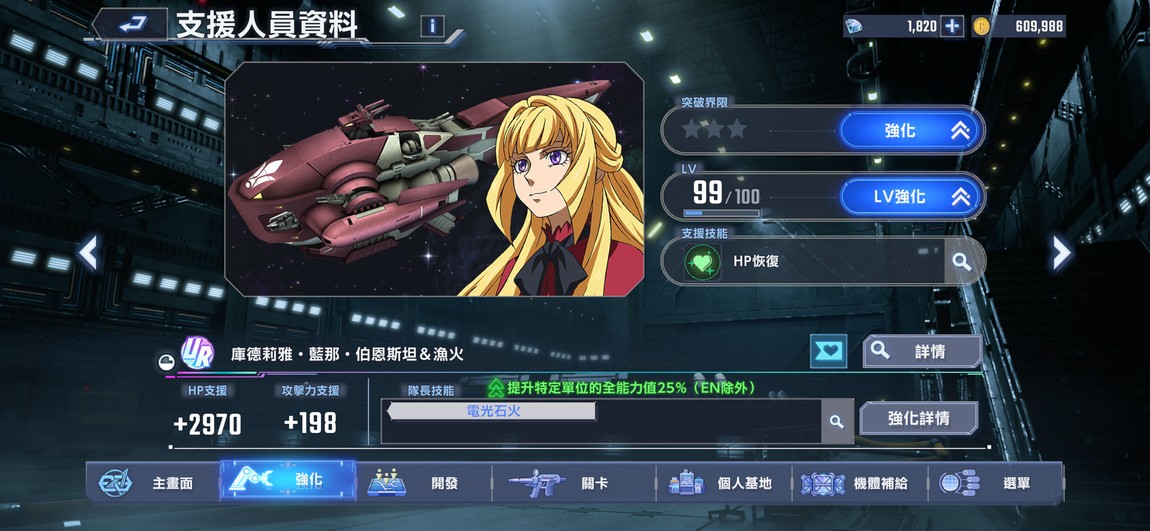Click the back arrow icon

[x=132, y=25]
